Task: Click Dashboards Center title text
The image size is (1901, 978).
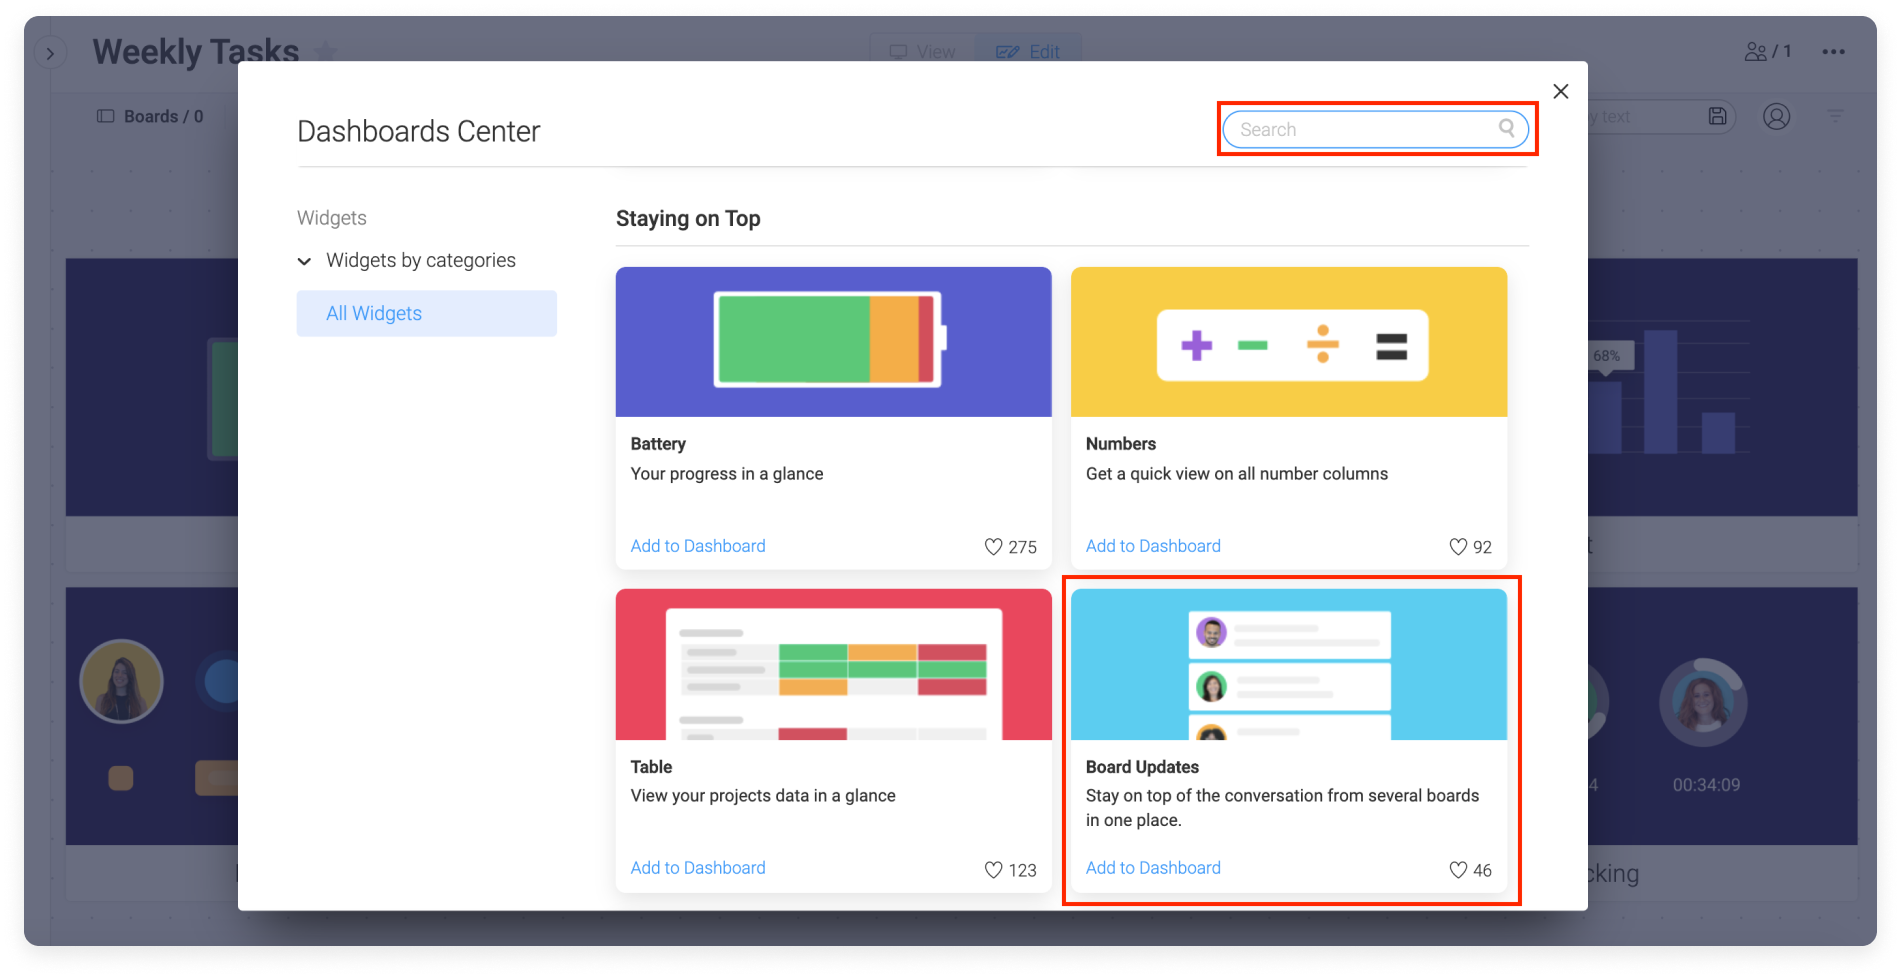Action: (x=419, y=131)
